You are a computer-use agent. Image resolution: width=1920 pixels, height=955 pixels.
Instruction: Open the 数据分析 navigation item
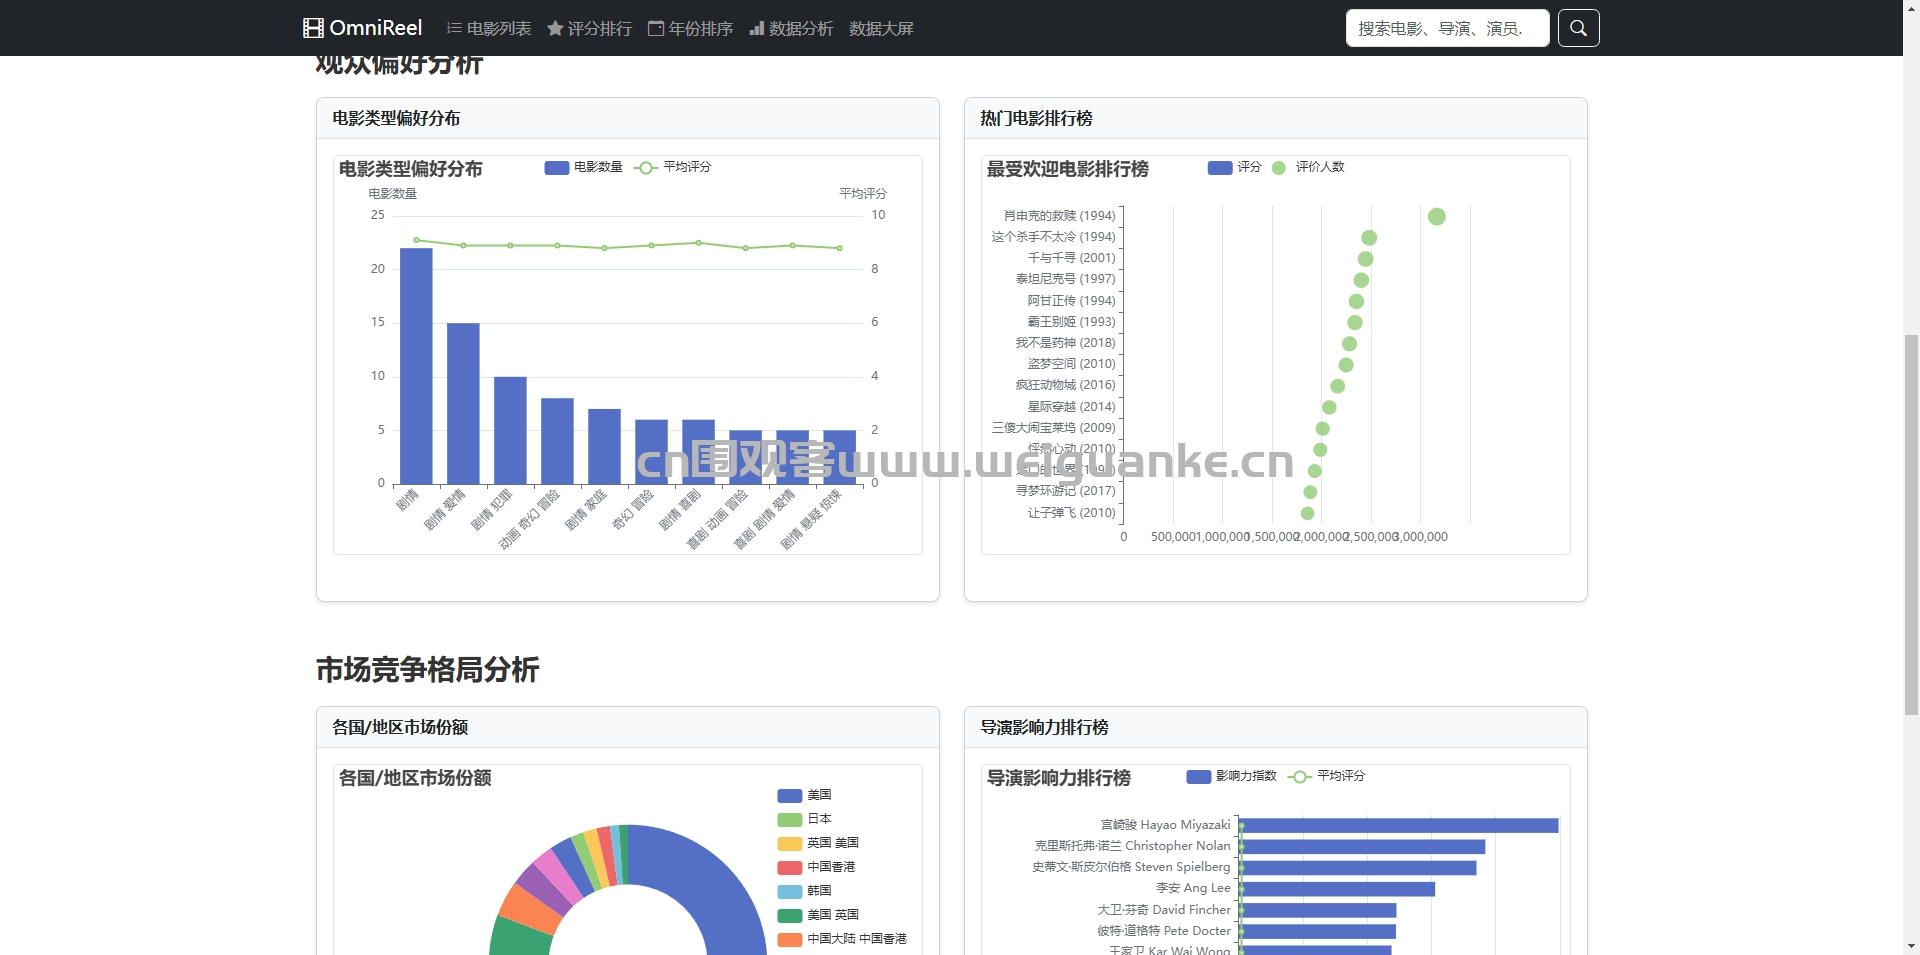(x=791, y=28)
